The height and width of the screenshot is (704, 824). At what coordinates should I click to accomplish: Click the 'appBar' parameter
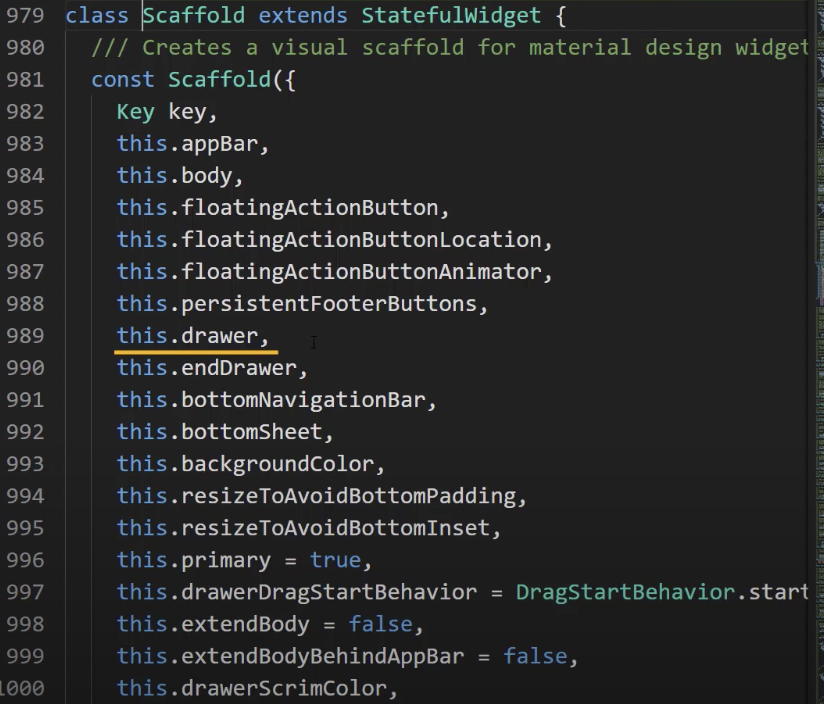pyautogui.click(x=220, y=144)
